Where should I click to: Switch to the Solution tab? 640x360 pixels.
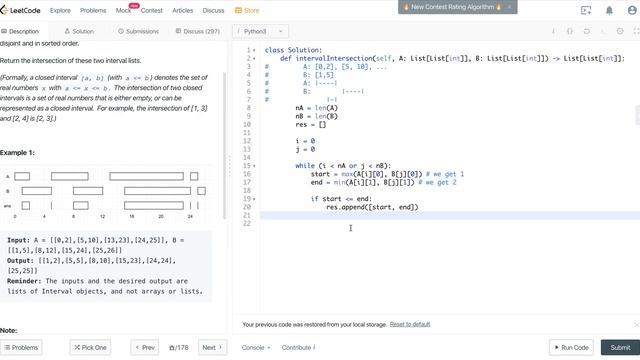click(79, 31)
